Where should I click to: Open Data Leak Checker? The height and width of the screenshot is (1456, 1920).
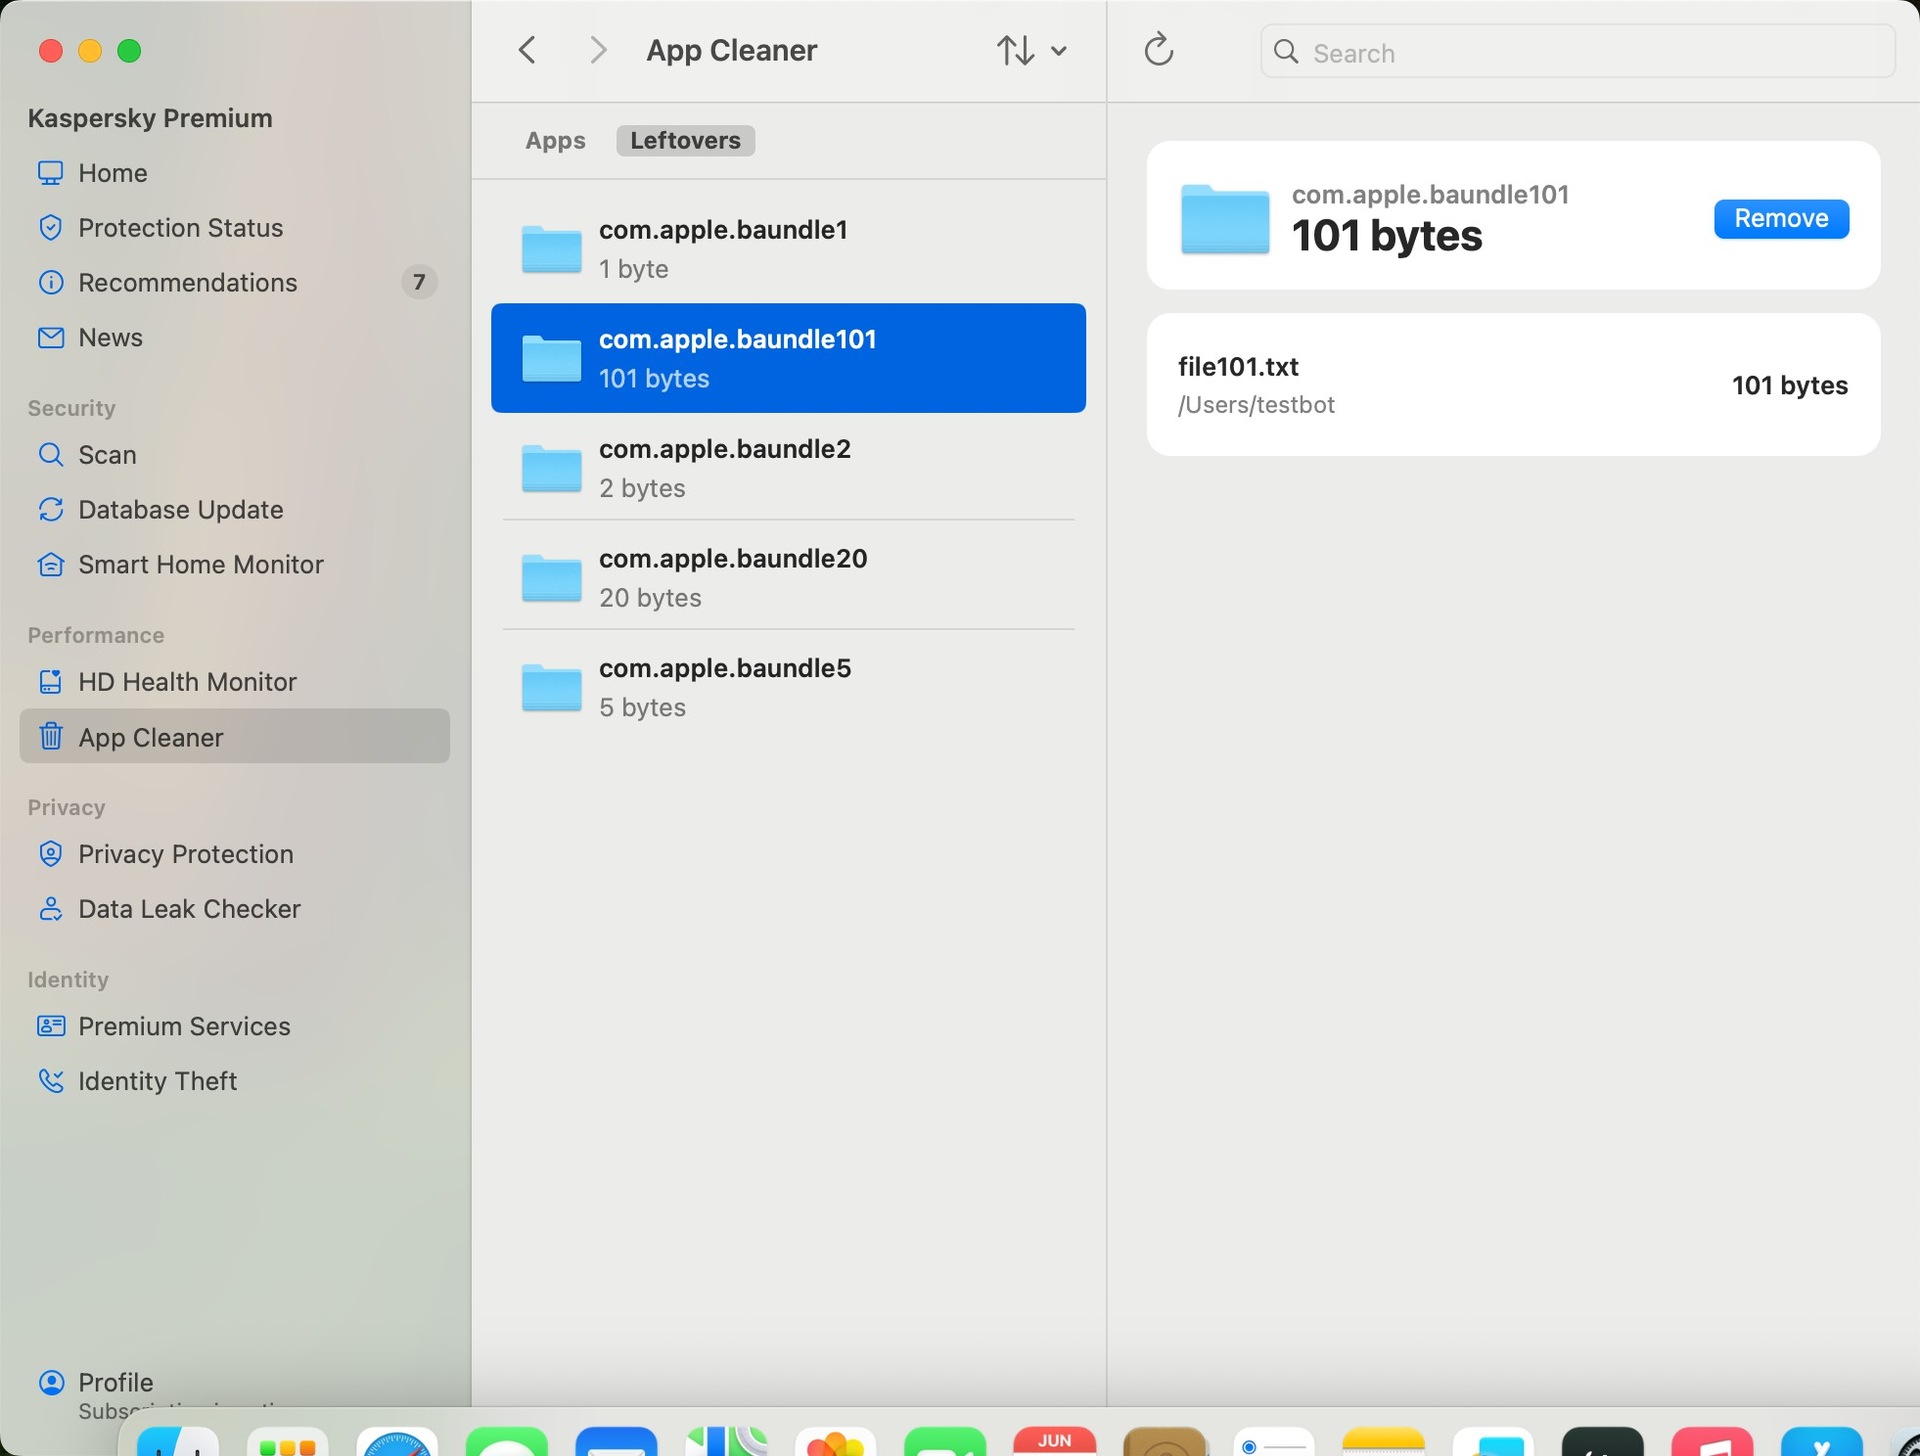point(234,909)
